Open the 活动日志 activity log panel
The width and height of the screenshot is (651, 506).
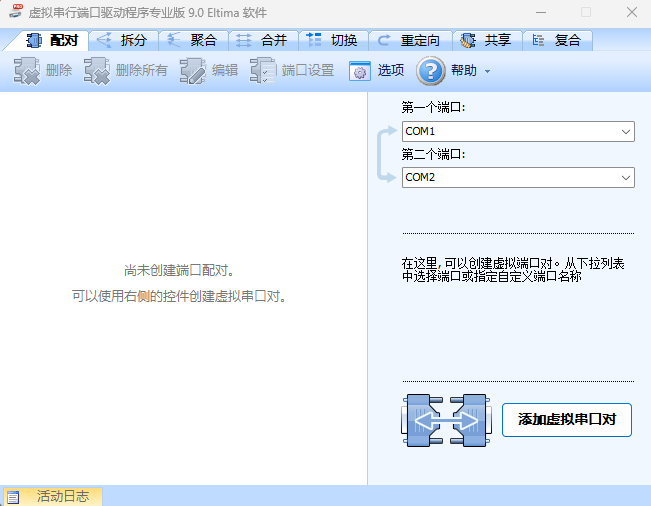tap(62, 497)
